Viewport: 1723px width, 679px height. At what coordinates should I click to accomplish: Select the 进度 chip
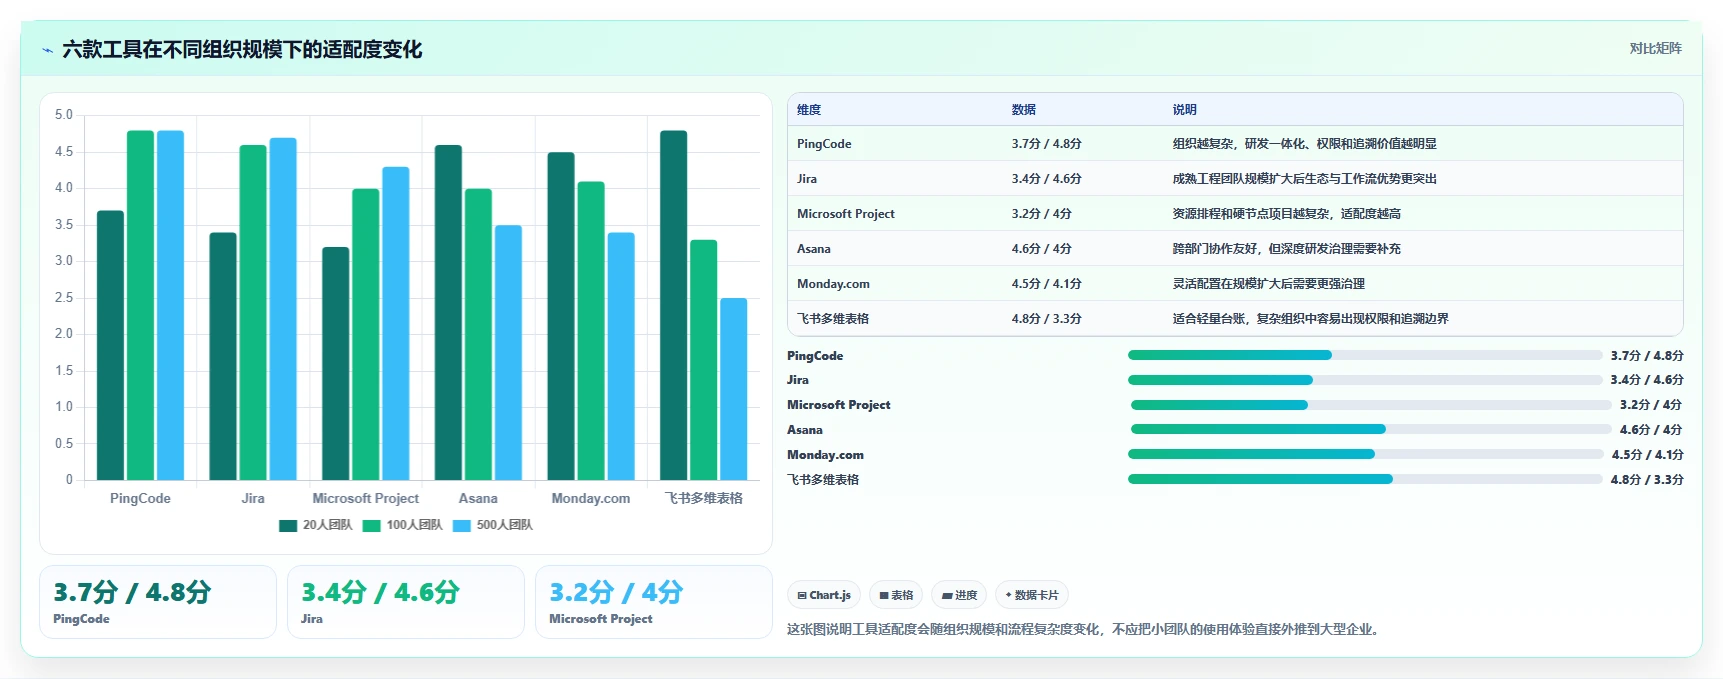pyautogui.click(x=959, y=595)
